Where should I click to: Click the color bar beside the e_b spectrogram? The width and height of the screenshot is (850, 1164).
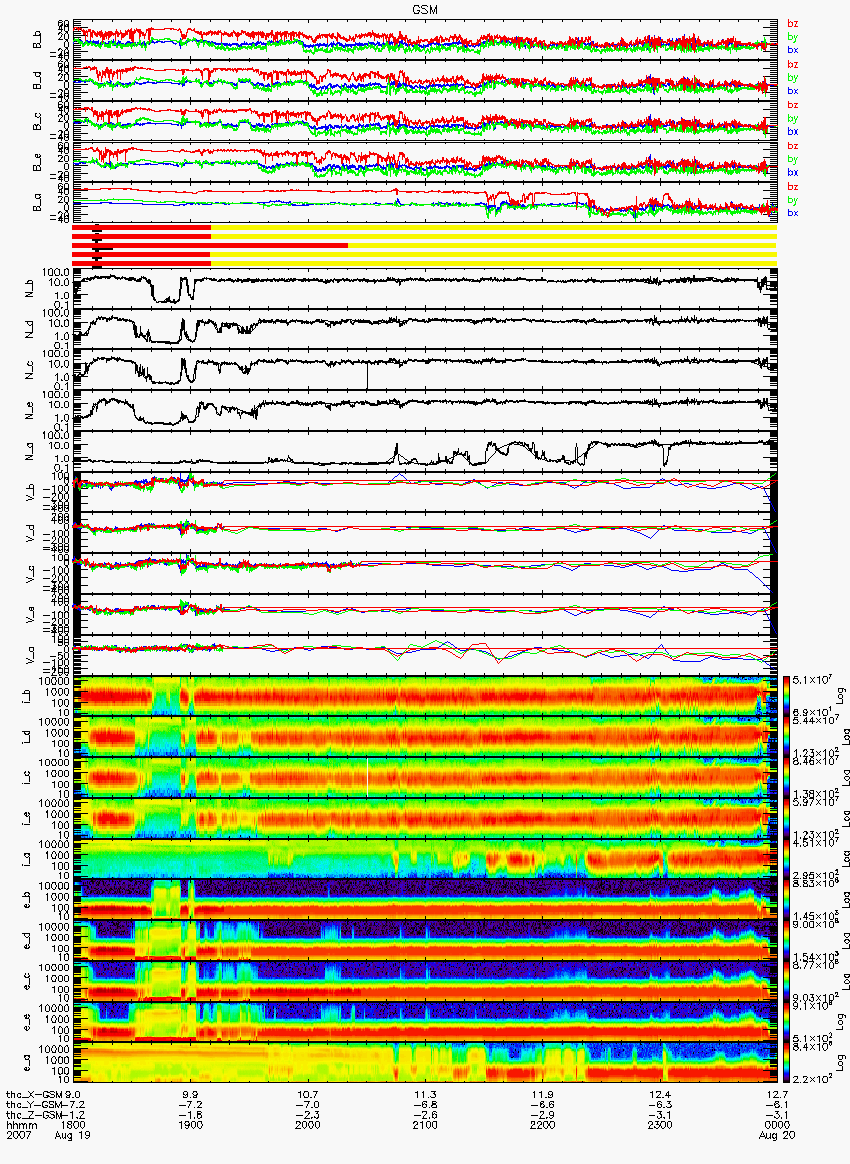click(x=786, y=900)
